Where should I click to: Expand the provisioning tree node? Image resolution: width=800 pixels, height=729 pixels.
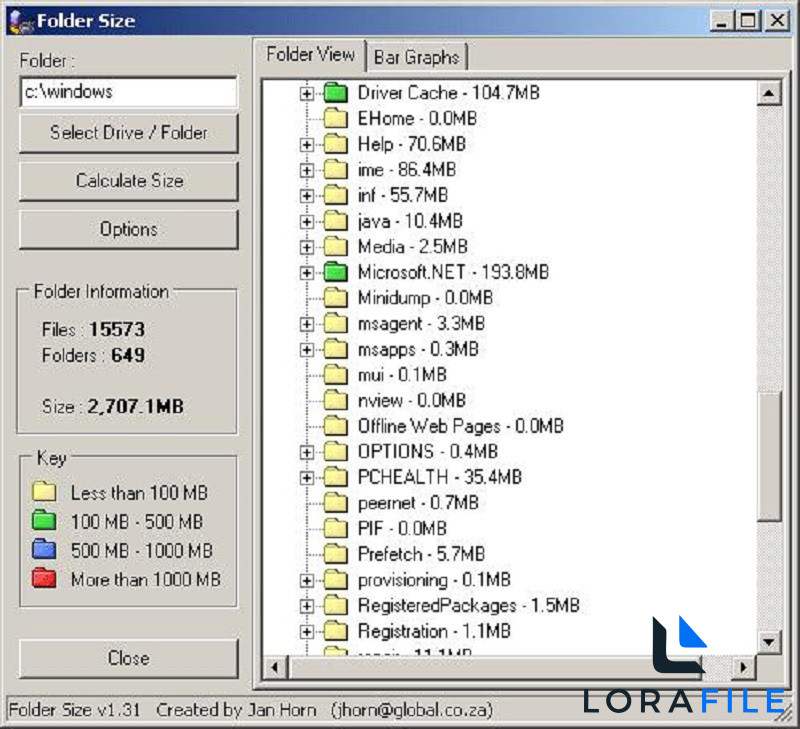[307, 581]
